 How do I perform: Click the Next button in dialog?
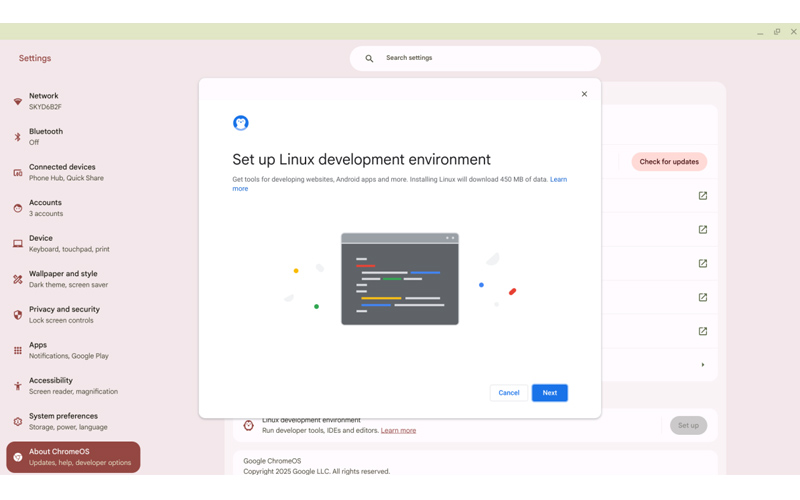pyautogui.click(x=549, y=393)
